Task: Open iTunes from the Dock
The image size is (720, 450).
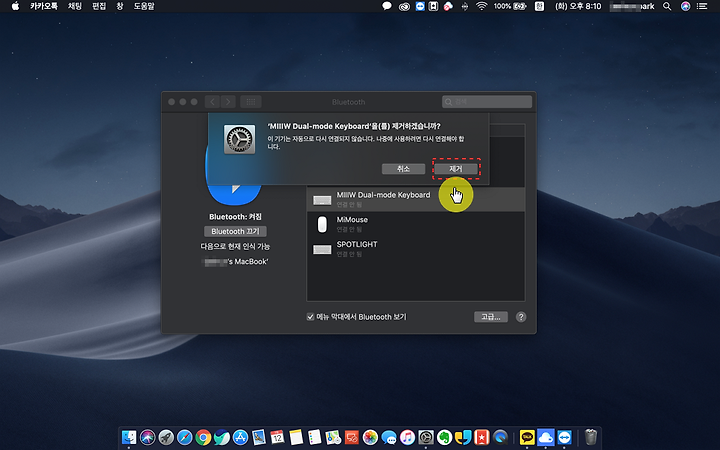Action: click(x=407, y=437)
